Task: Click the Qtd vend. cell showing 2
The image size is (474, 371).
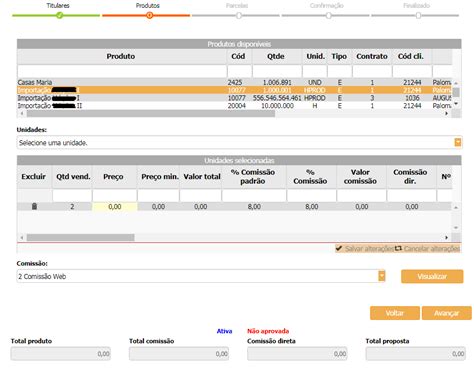Action: pos(72,207)
